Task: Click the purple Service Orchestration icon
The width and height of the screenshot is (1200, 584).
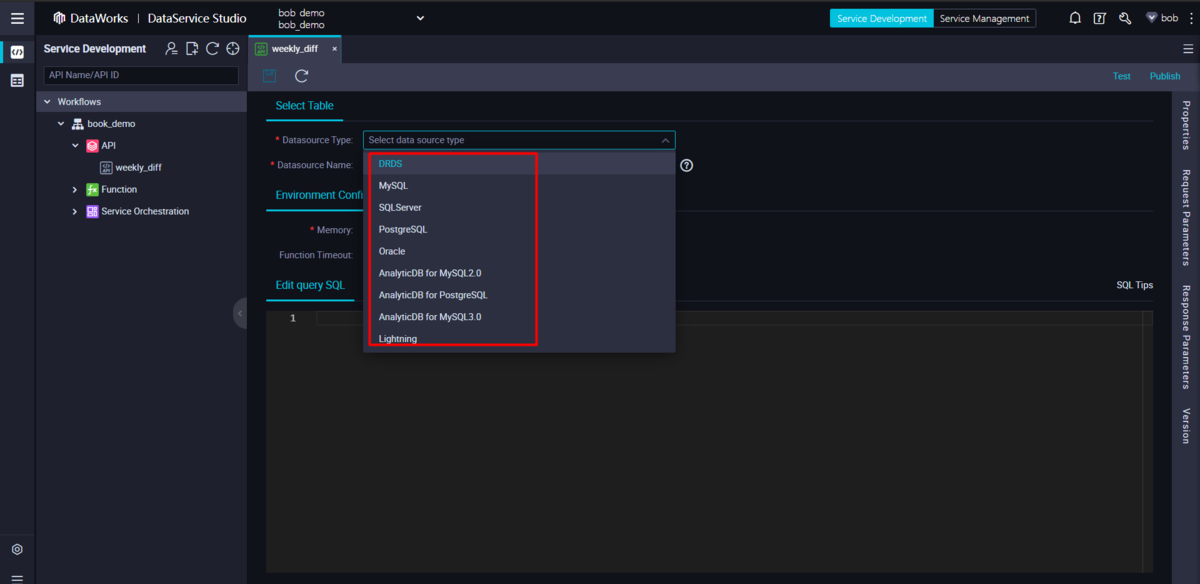Action: (92, 212)
